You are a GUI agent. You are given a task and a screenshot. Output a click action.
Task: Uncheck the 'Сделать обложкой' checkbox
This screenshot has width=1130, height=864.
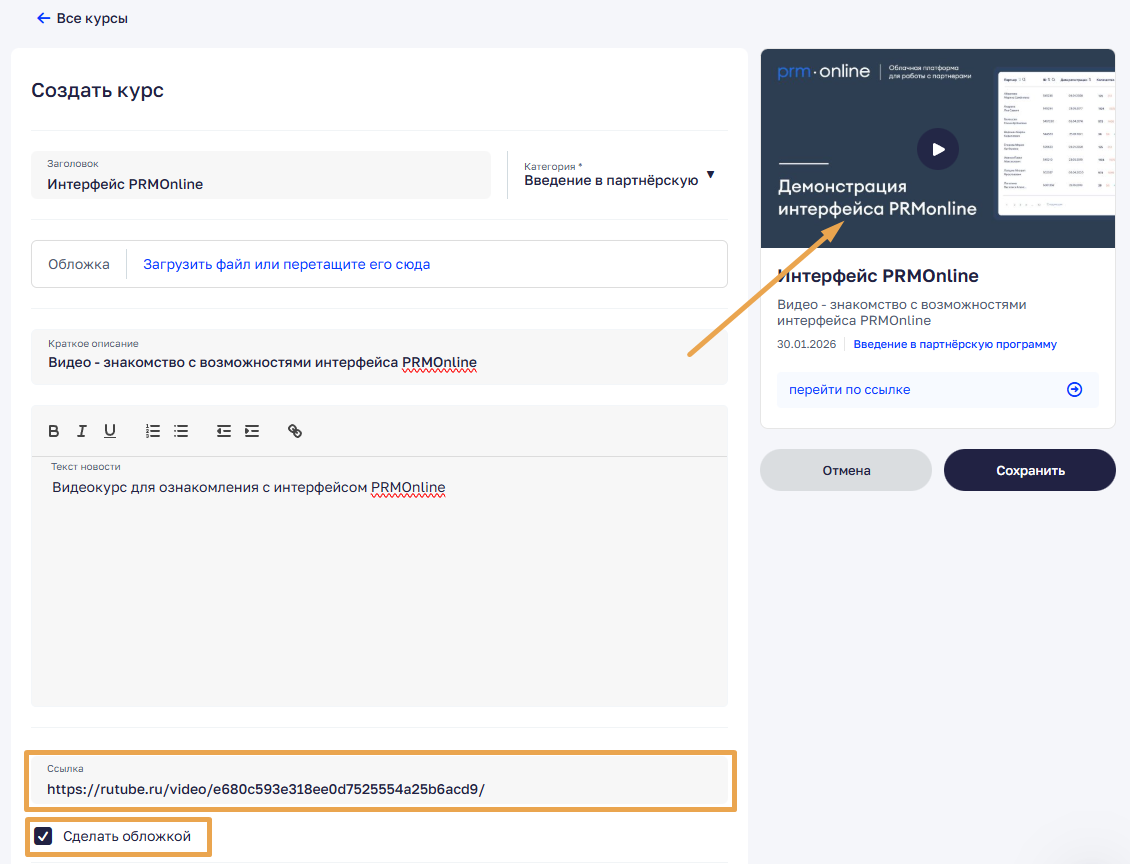coord(43,836)
